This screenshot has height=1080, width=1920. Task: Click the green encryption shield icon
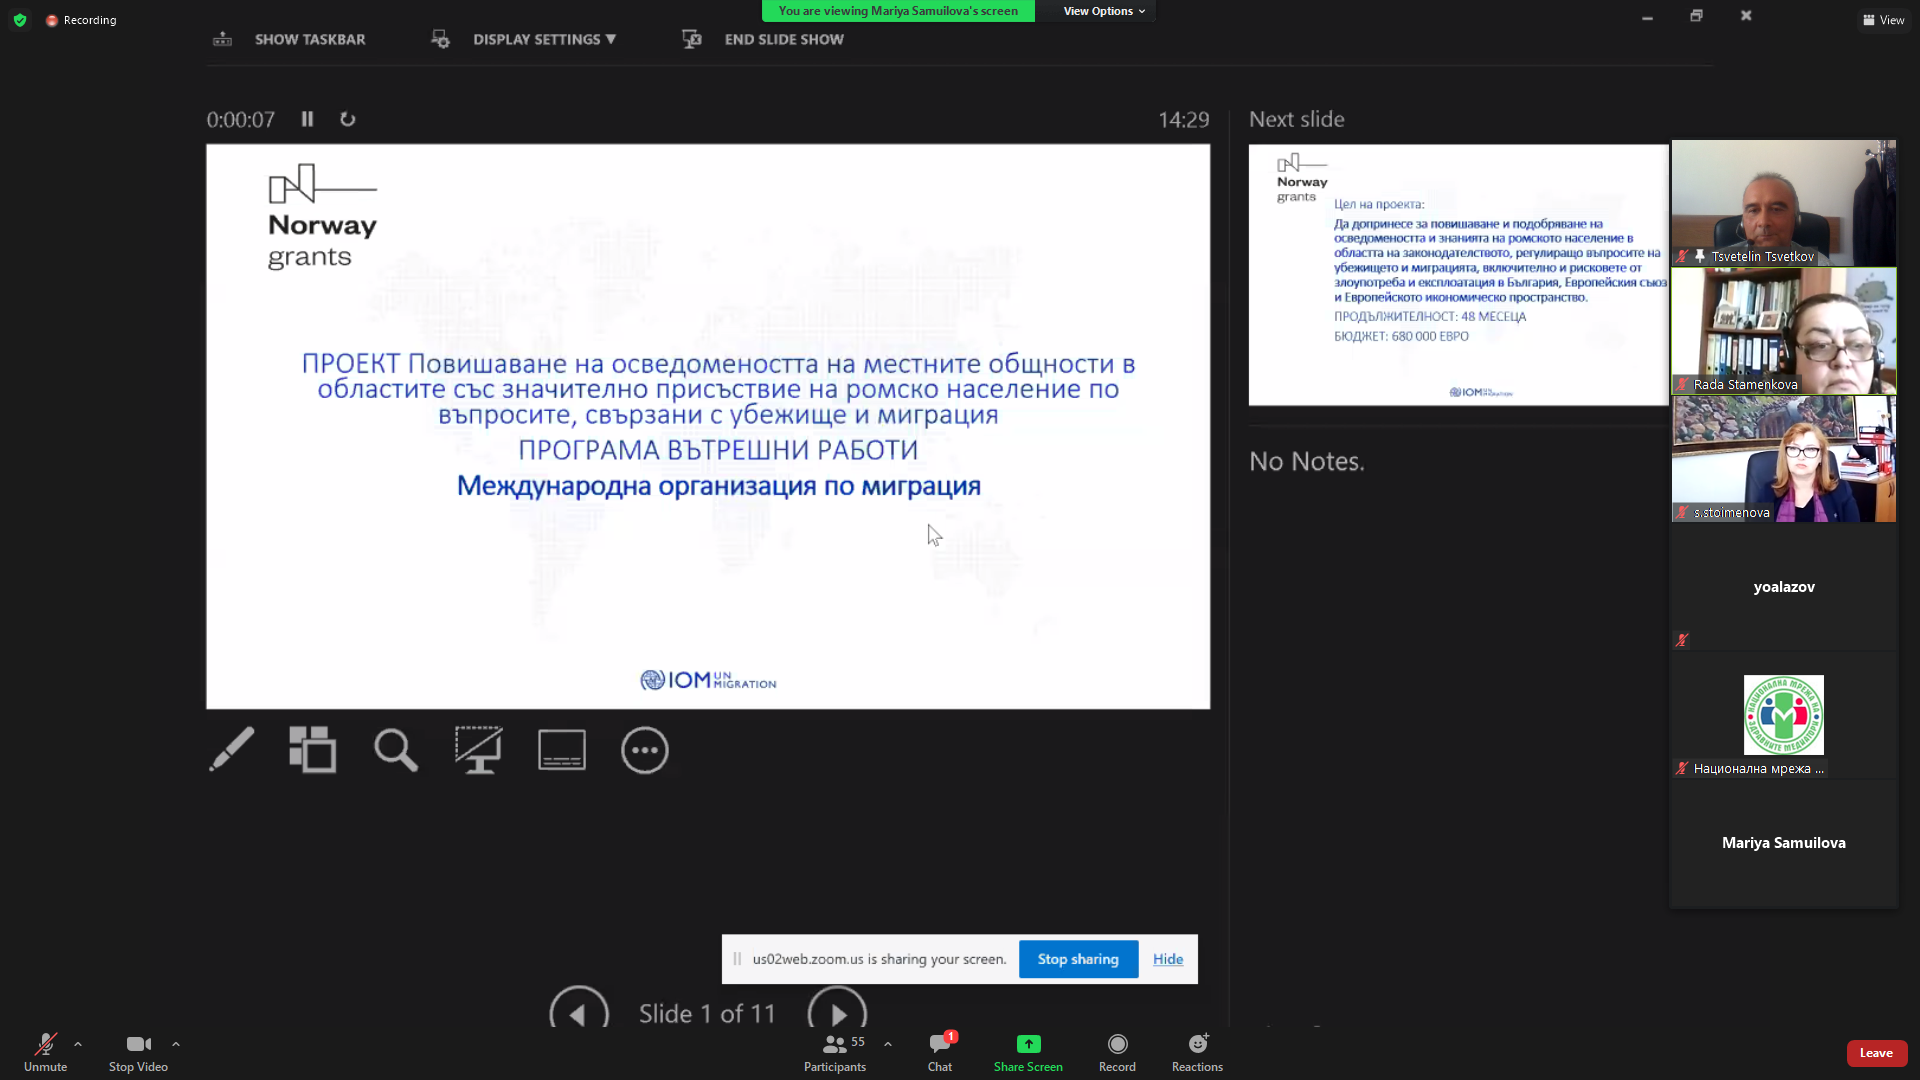(20, 20)
